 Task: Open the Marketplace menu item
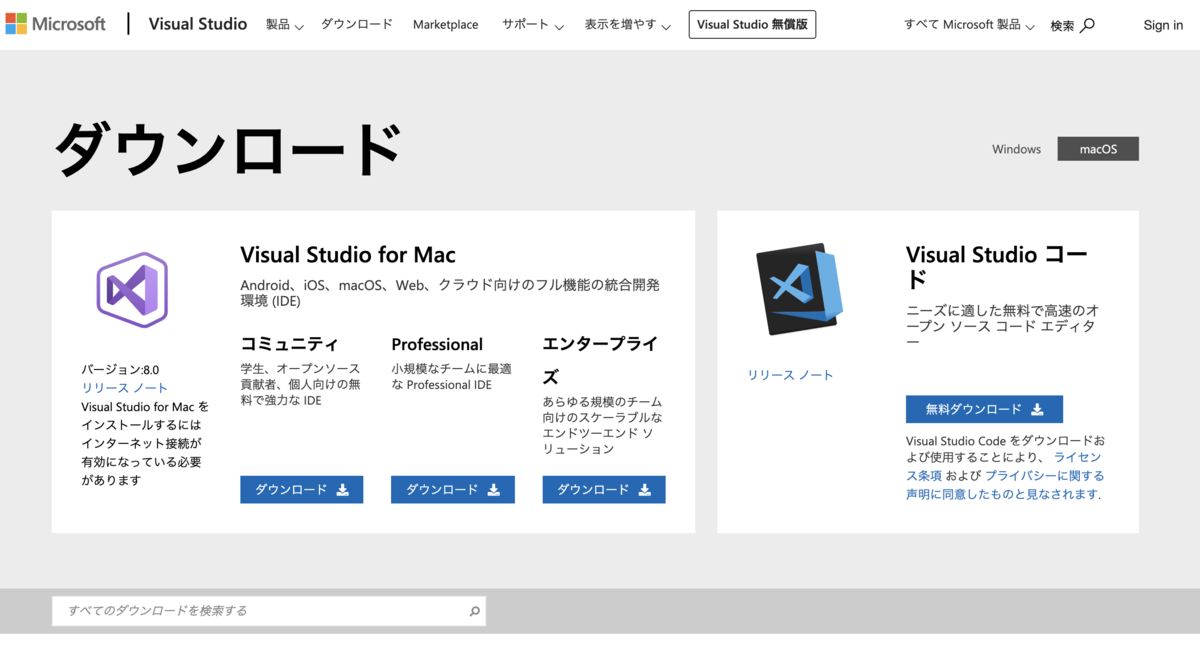446,24
